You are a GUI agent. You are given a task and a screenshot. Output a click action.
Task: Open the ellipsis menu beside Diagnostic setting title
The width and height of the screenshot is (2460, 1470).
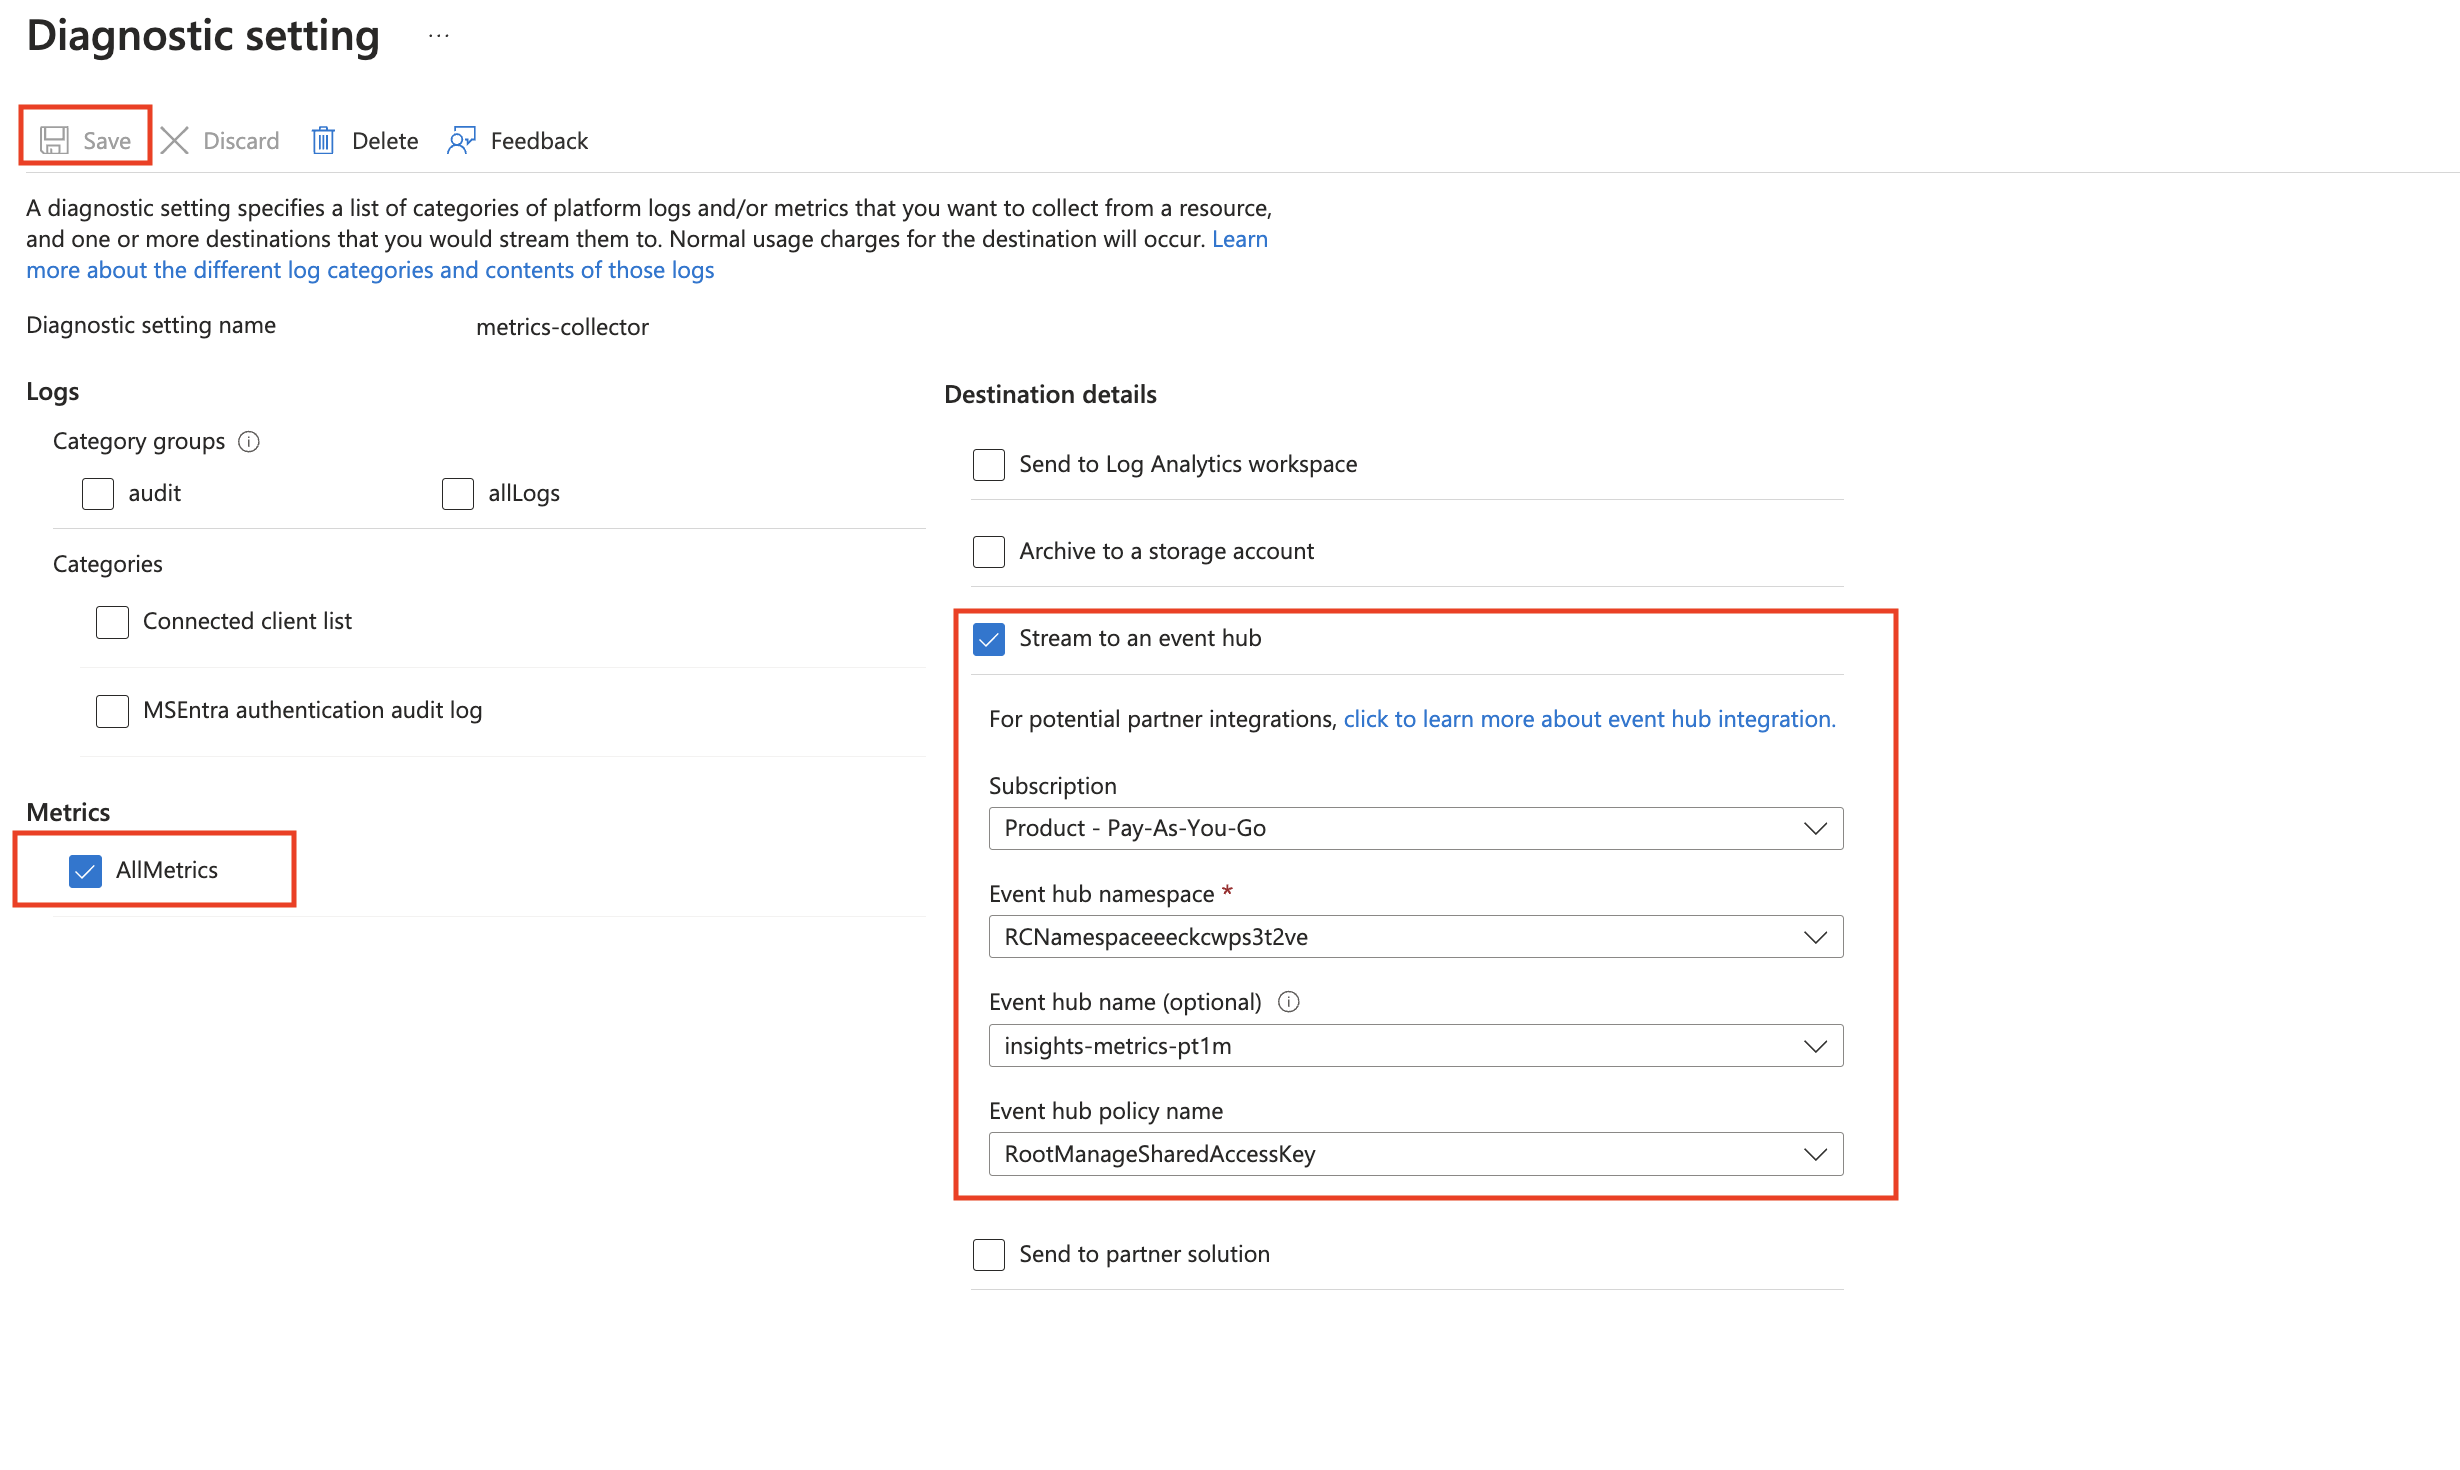pyautogui.click(x=438, y=36)
